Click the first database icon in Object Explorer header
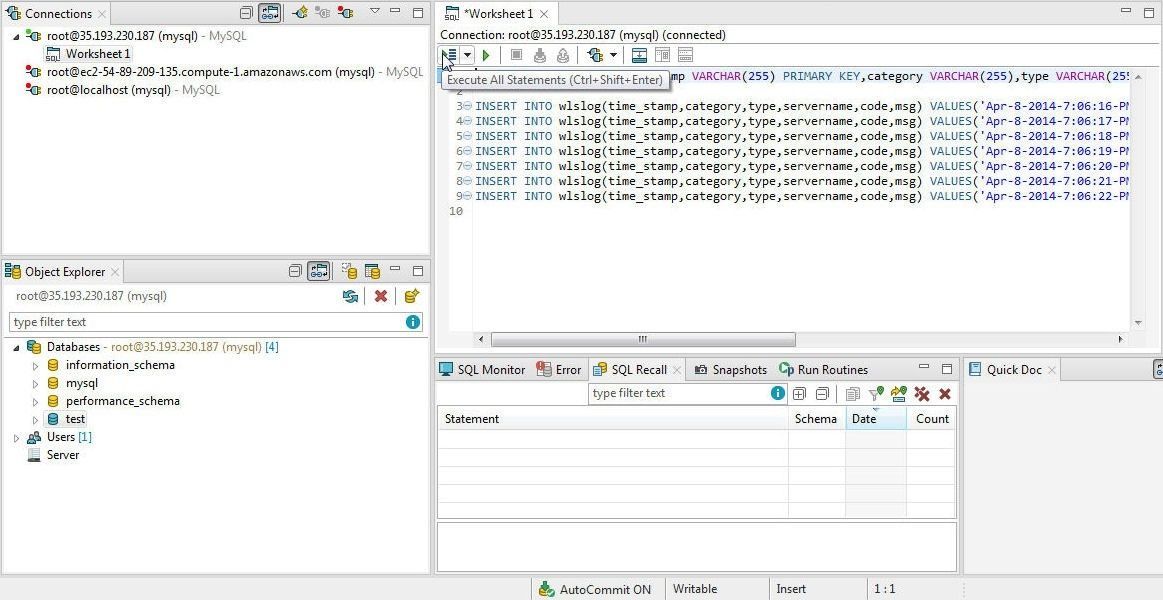Screen dimensions: 1163x600 tap(349, 271)
